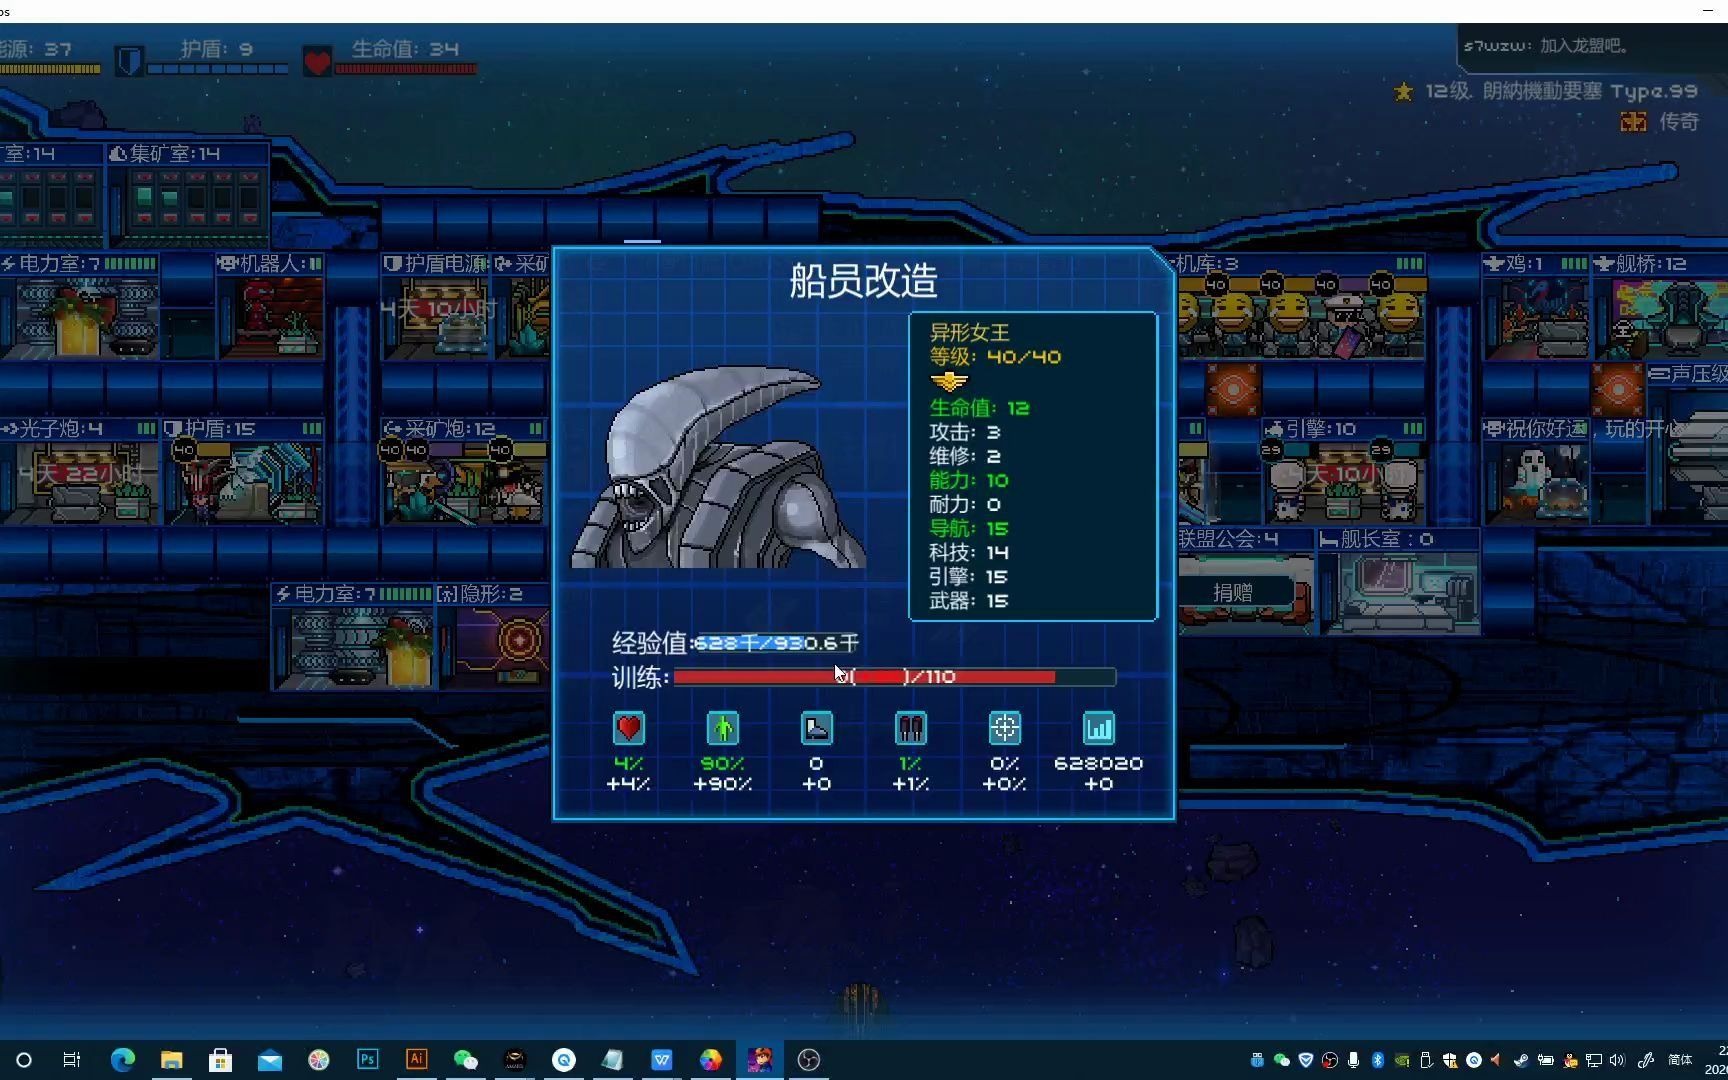Click the red ship HP bar at top
This screenshot has width=1728, height=1080.
pos(406,69)
